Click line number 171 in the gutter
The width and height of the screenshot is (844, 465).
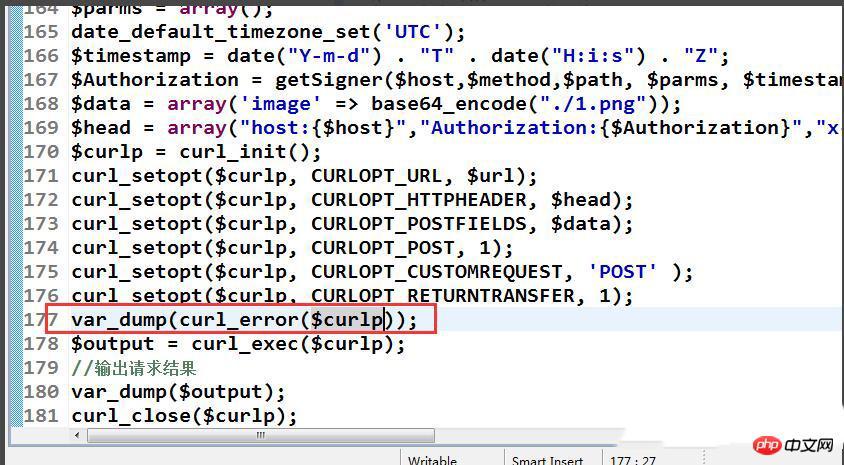pos(41,175)
